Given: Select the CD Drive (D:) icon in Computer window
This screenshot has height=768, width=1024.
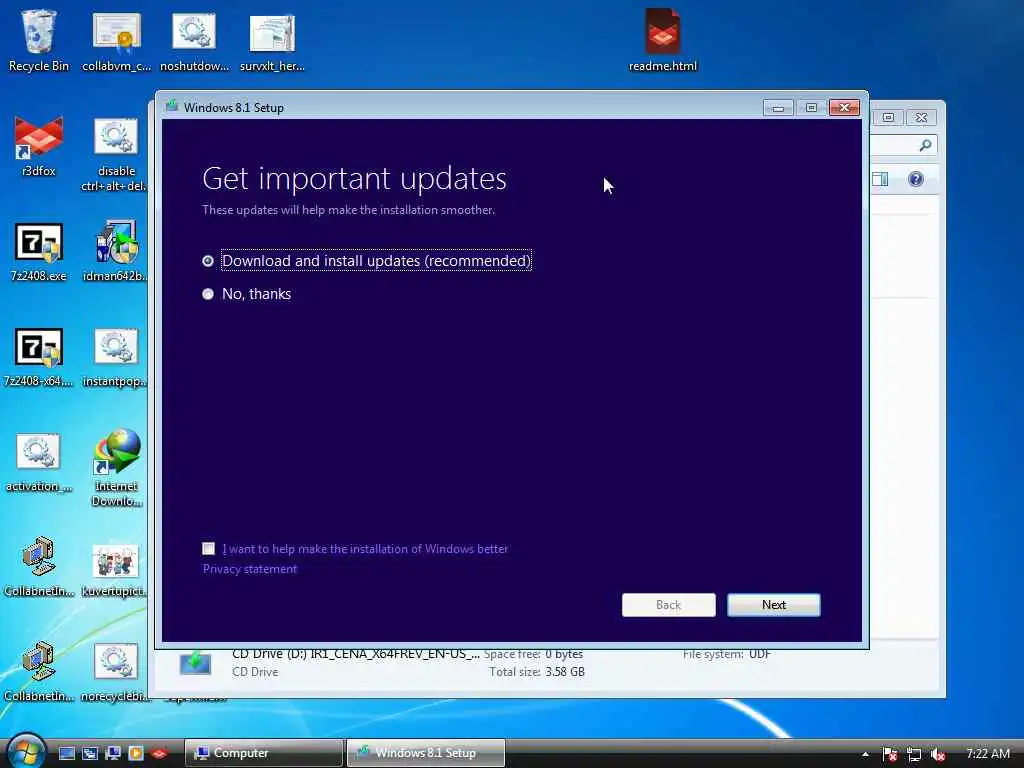Looking at the screenshot, I should pyautogui.click(x=195, y=663).
